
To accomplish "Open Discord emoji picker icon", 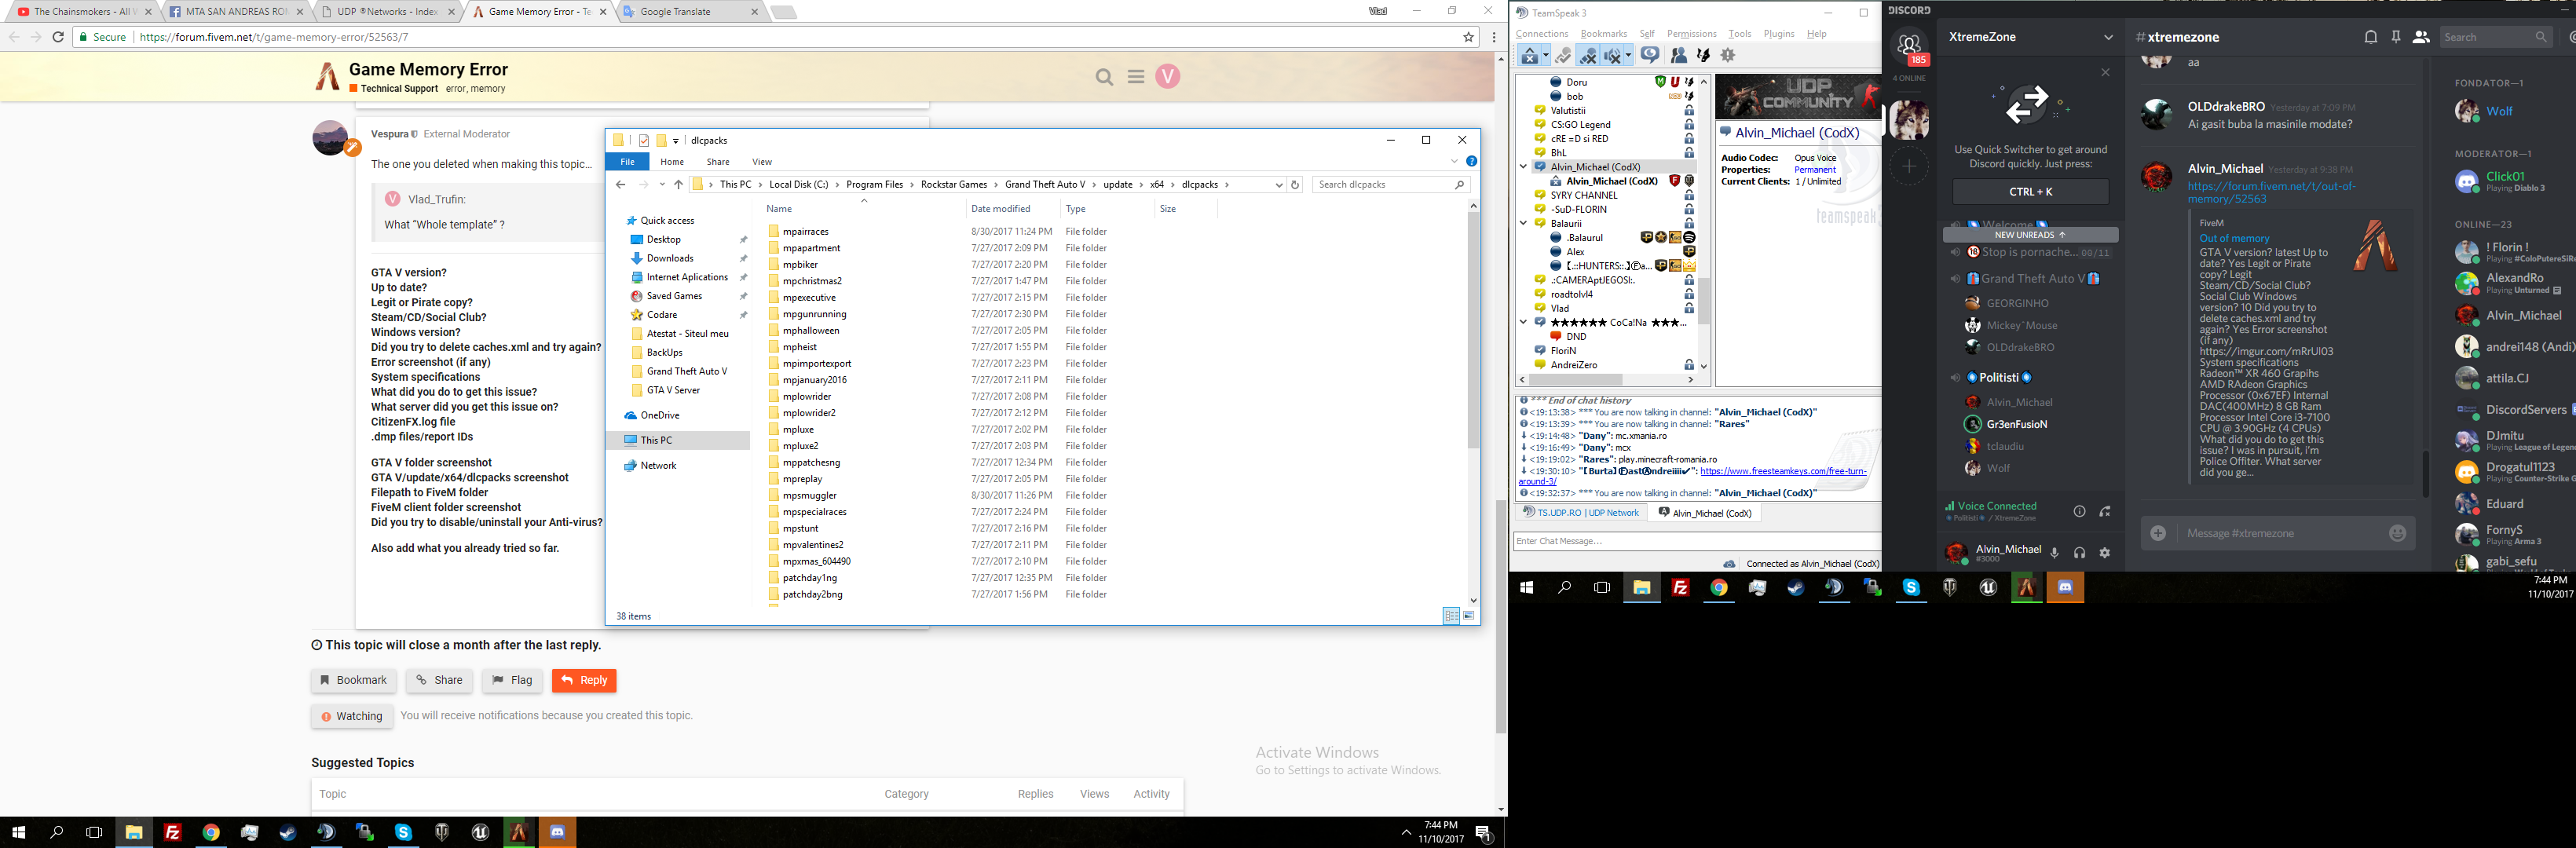I will (2397, 533).
